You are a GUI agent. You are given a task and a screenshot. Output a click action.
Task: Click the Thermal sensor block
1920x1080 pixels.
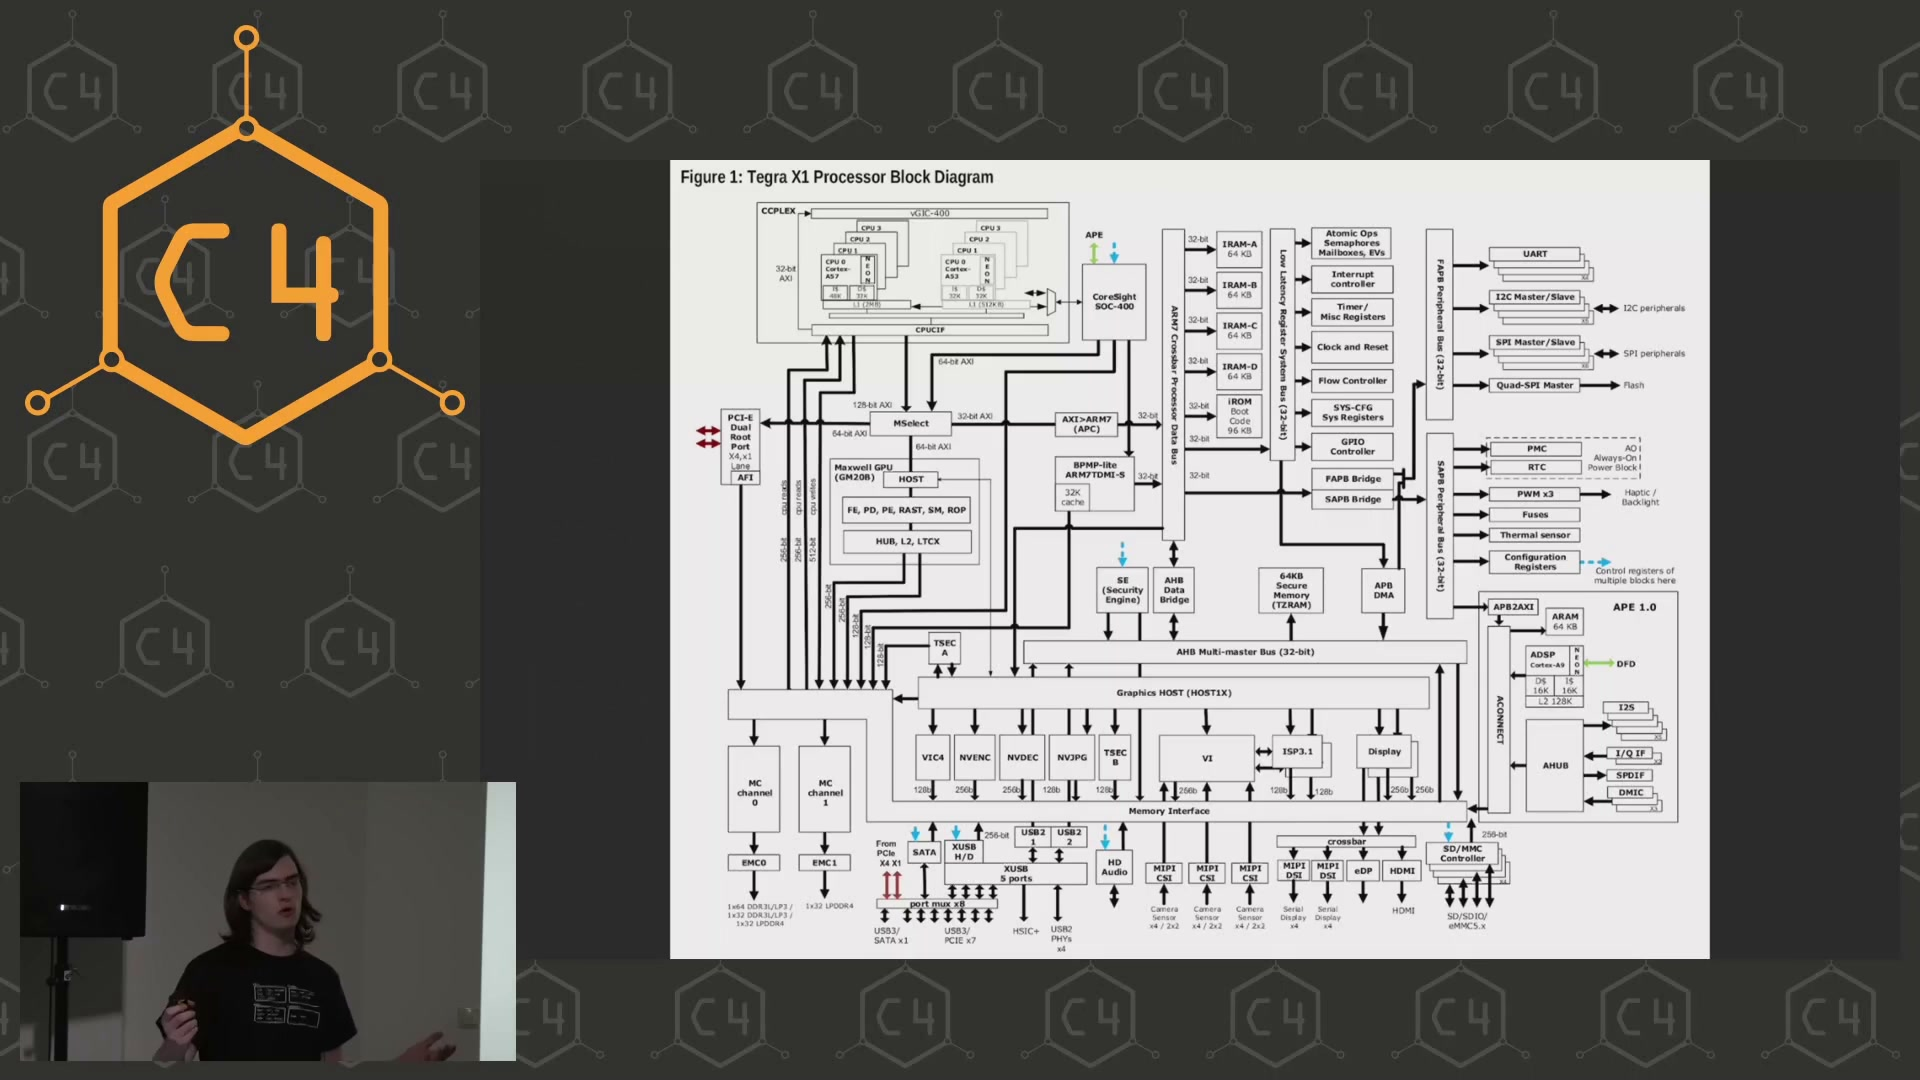click(x=1535, y=535)
